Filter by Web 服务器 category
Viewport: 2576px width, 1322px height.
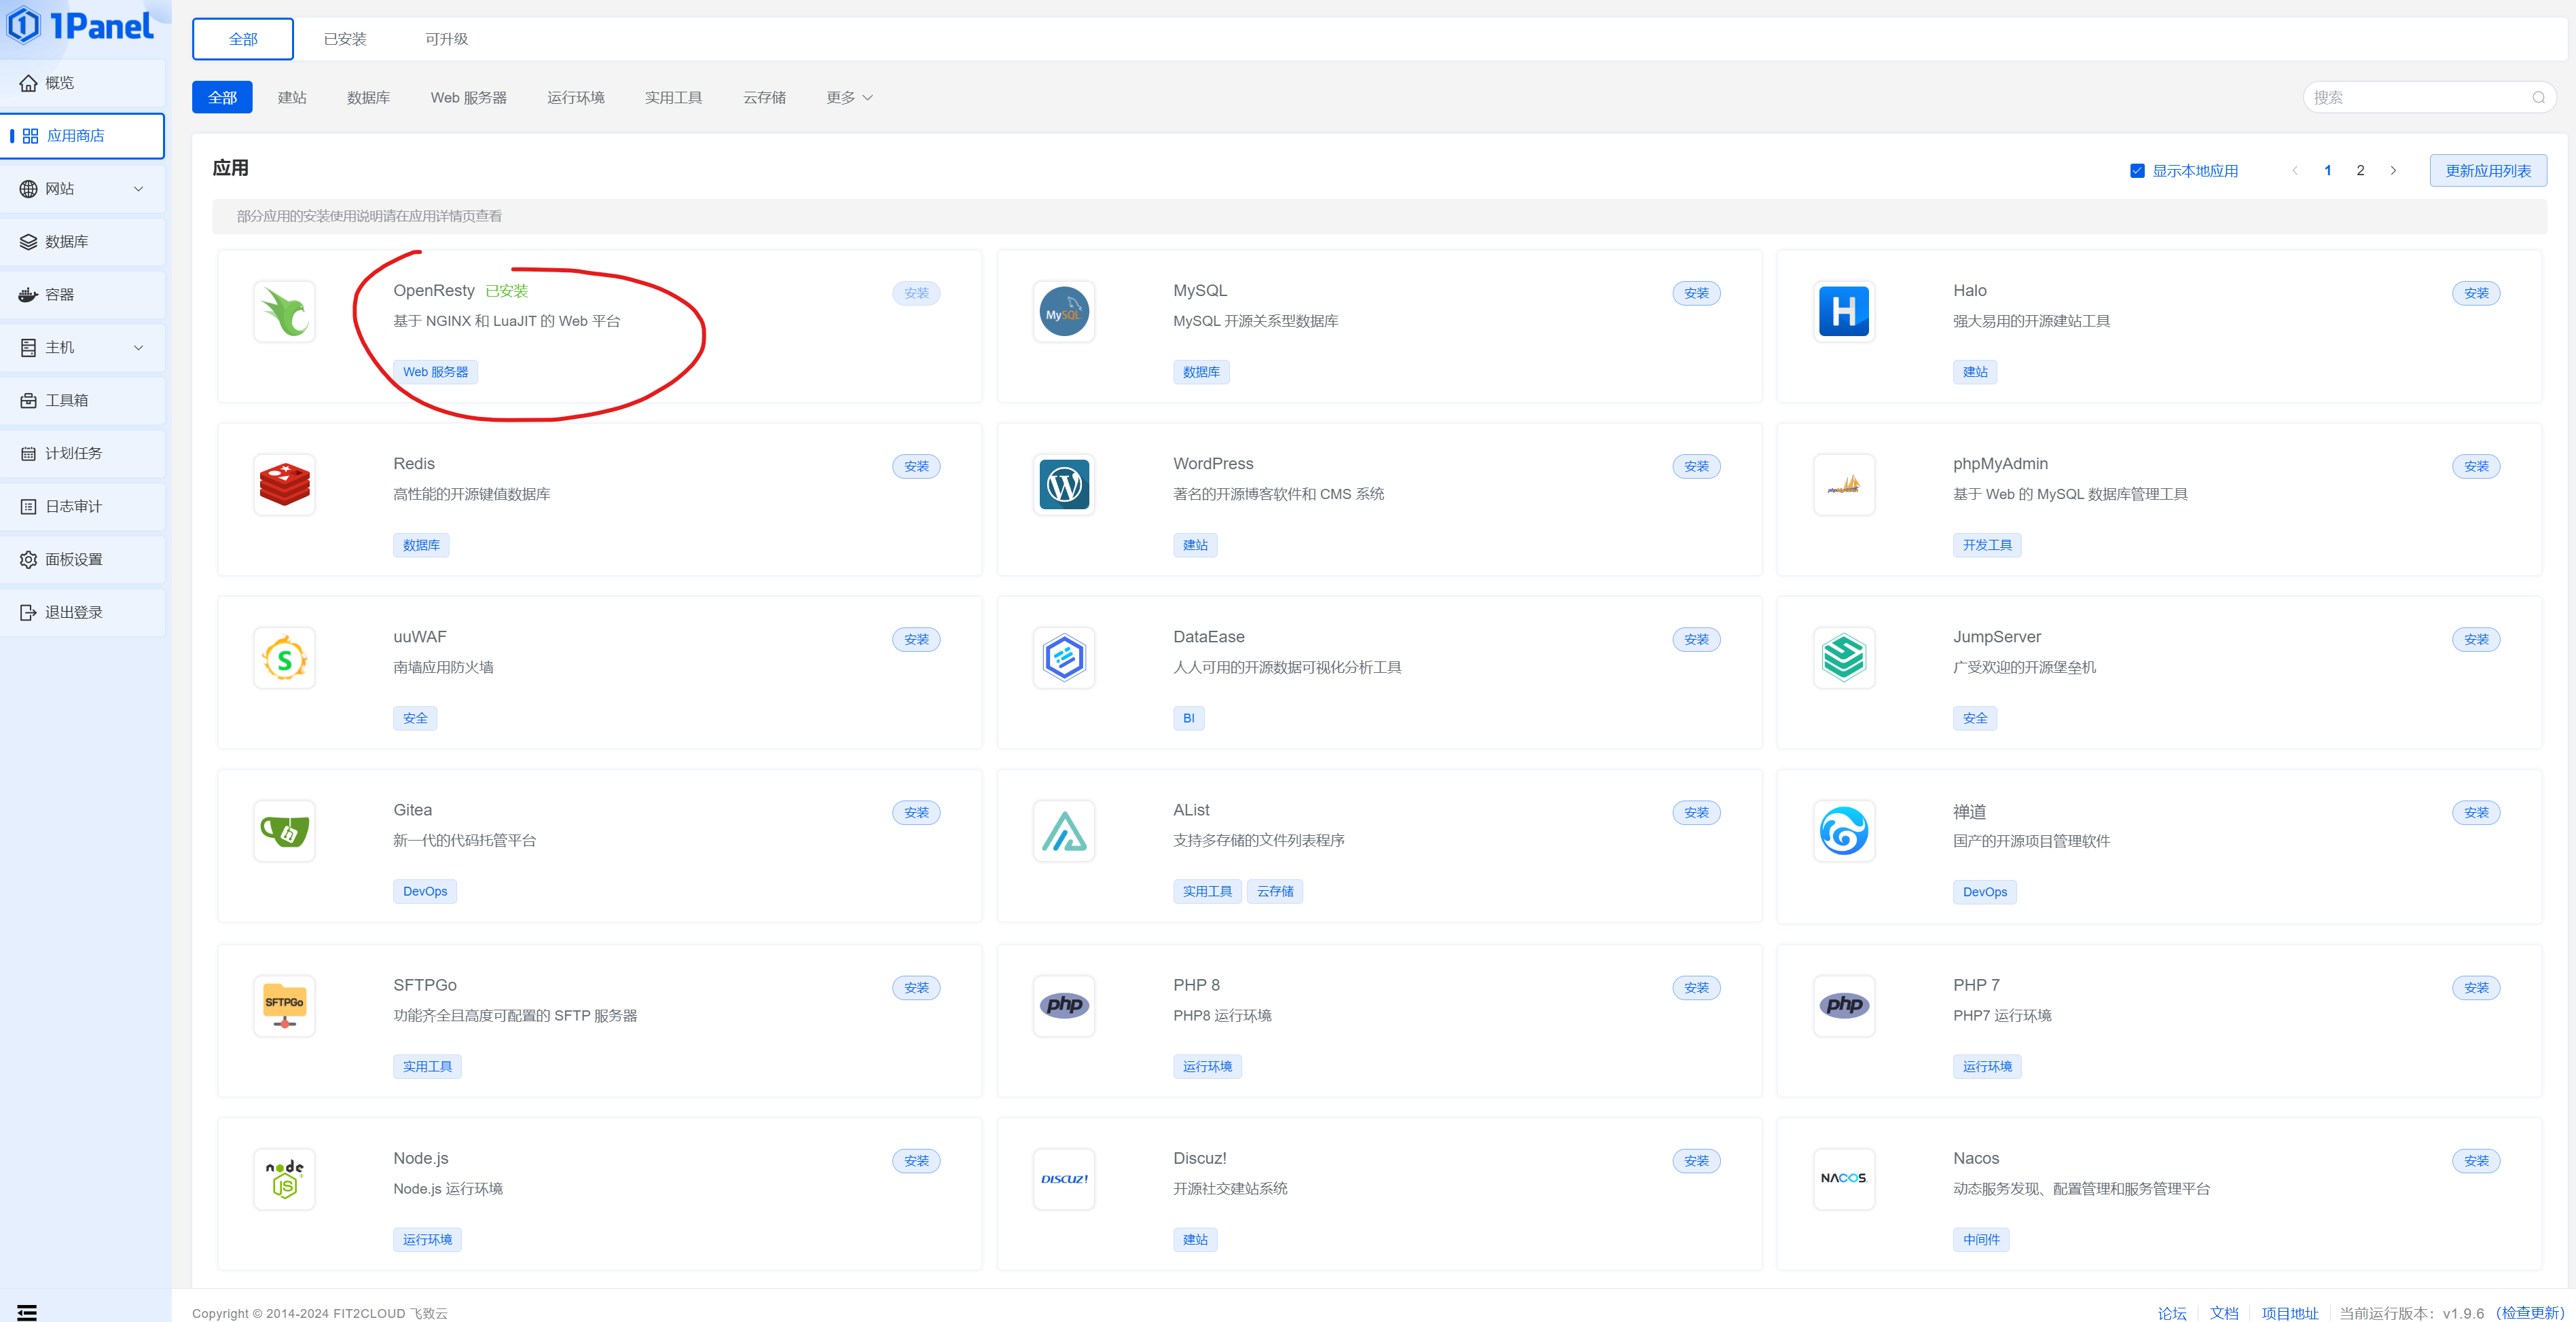(468, 98)
